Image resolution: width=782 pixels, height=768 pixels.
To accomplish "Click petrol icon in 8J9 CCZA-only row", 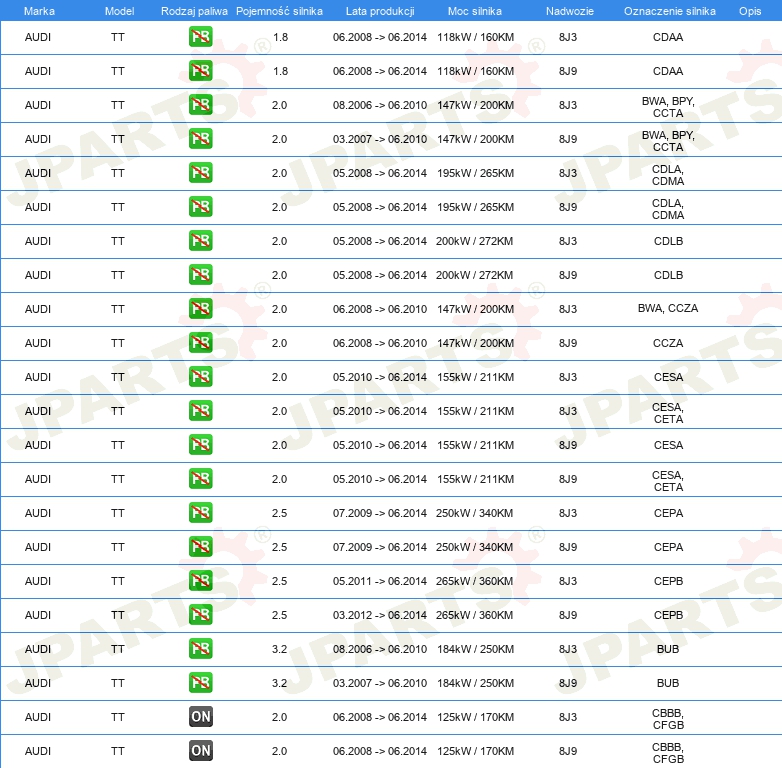I will (x=200, y=343).
